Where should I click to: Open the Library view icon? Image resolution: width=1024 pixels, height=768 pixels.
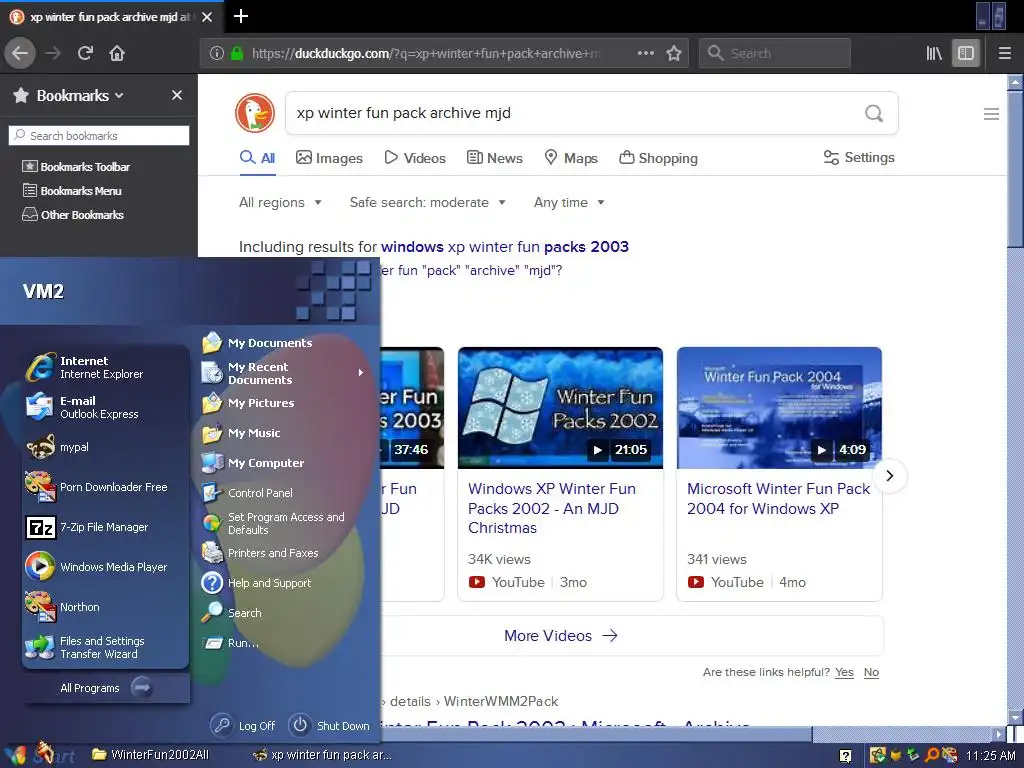(934, 53)
